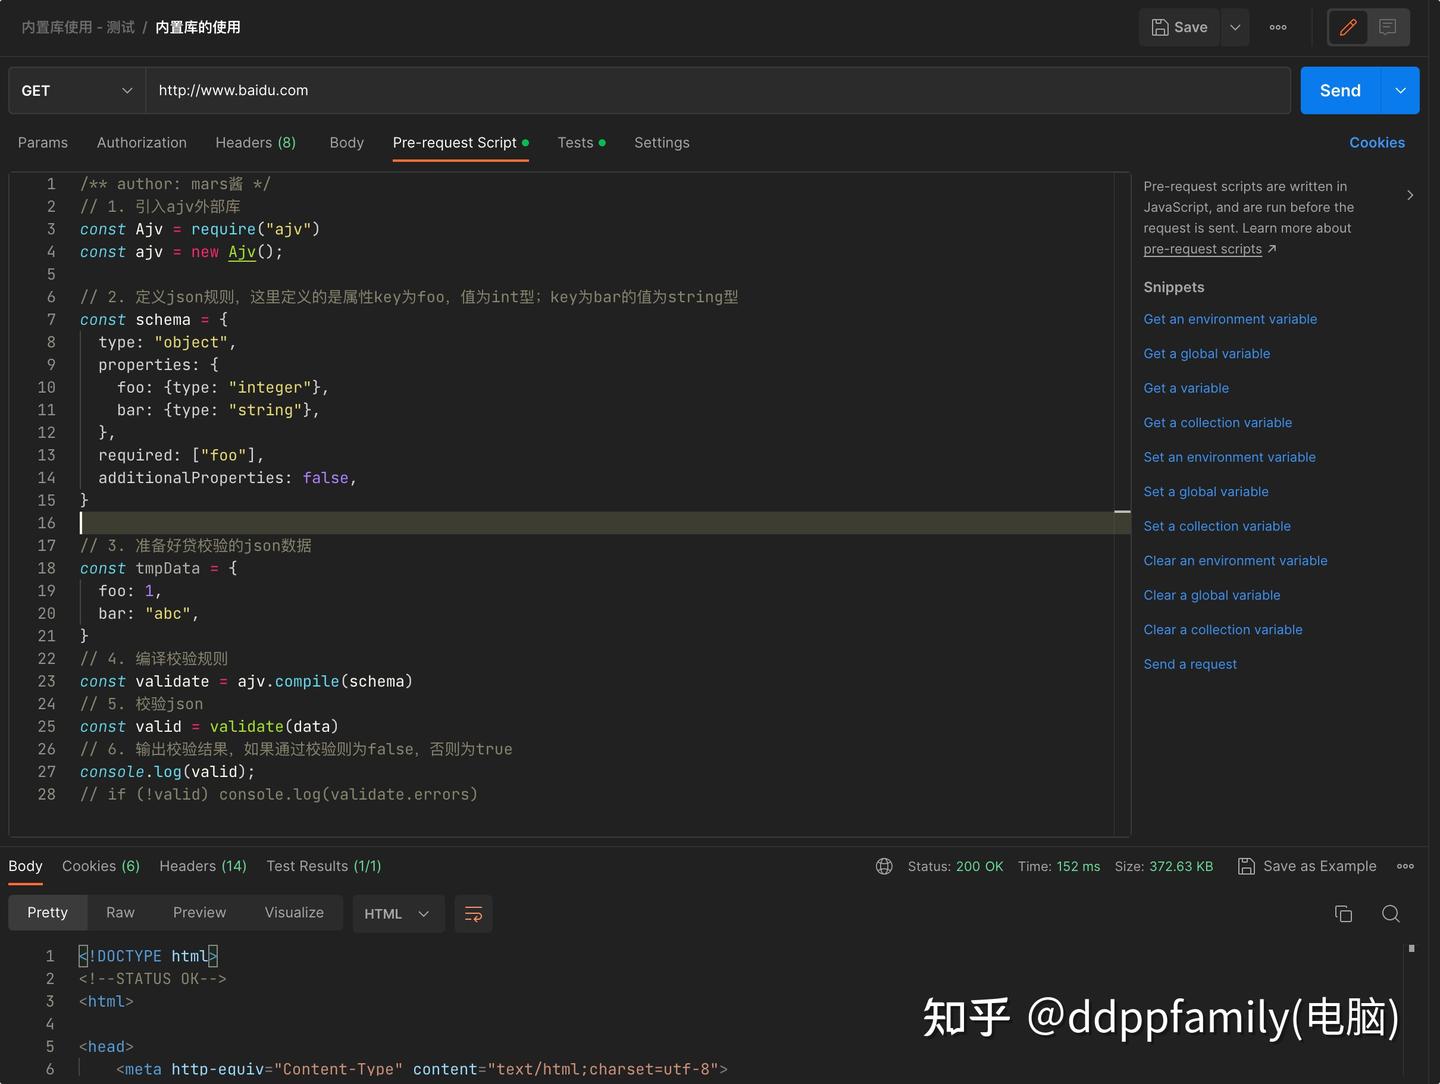
Task: Open the Headers (8) request tab
Action: coord(256,143)
